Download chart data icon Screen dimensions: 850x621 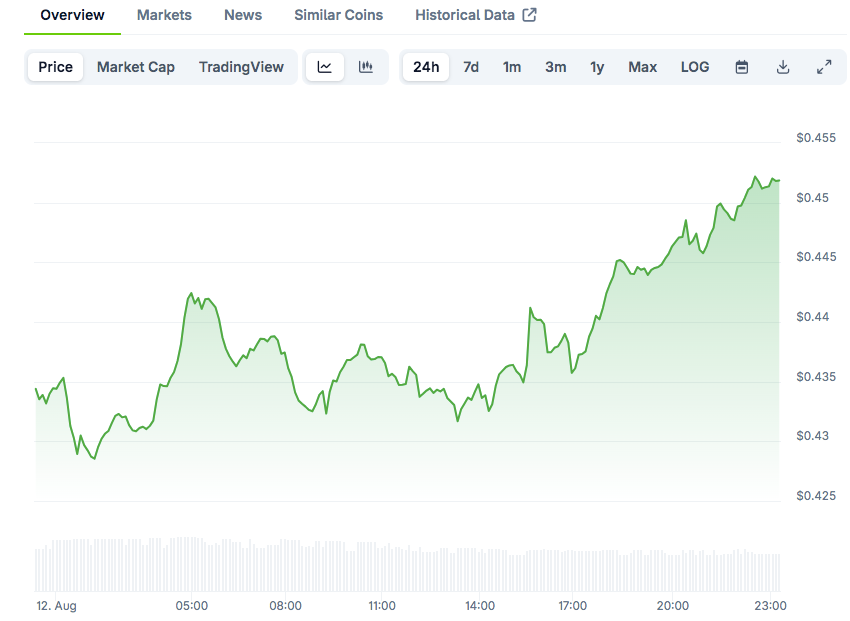coord(783,67)
